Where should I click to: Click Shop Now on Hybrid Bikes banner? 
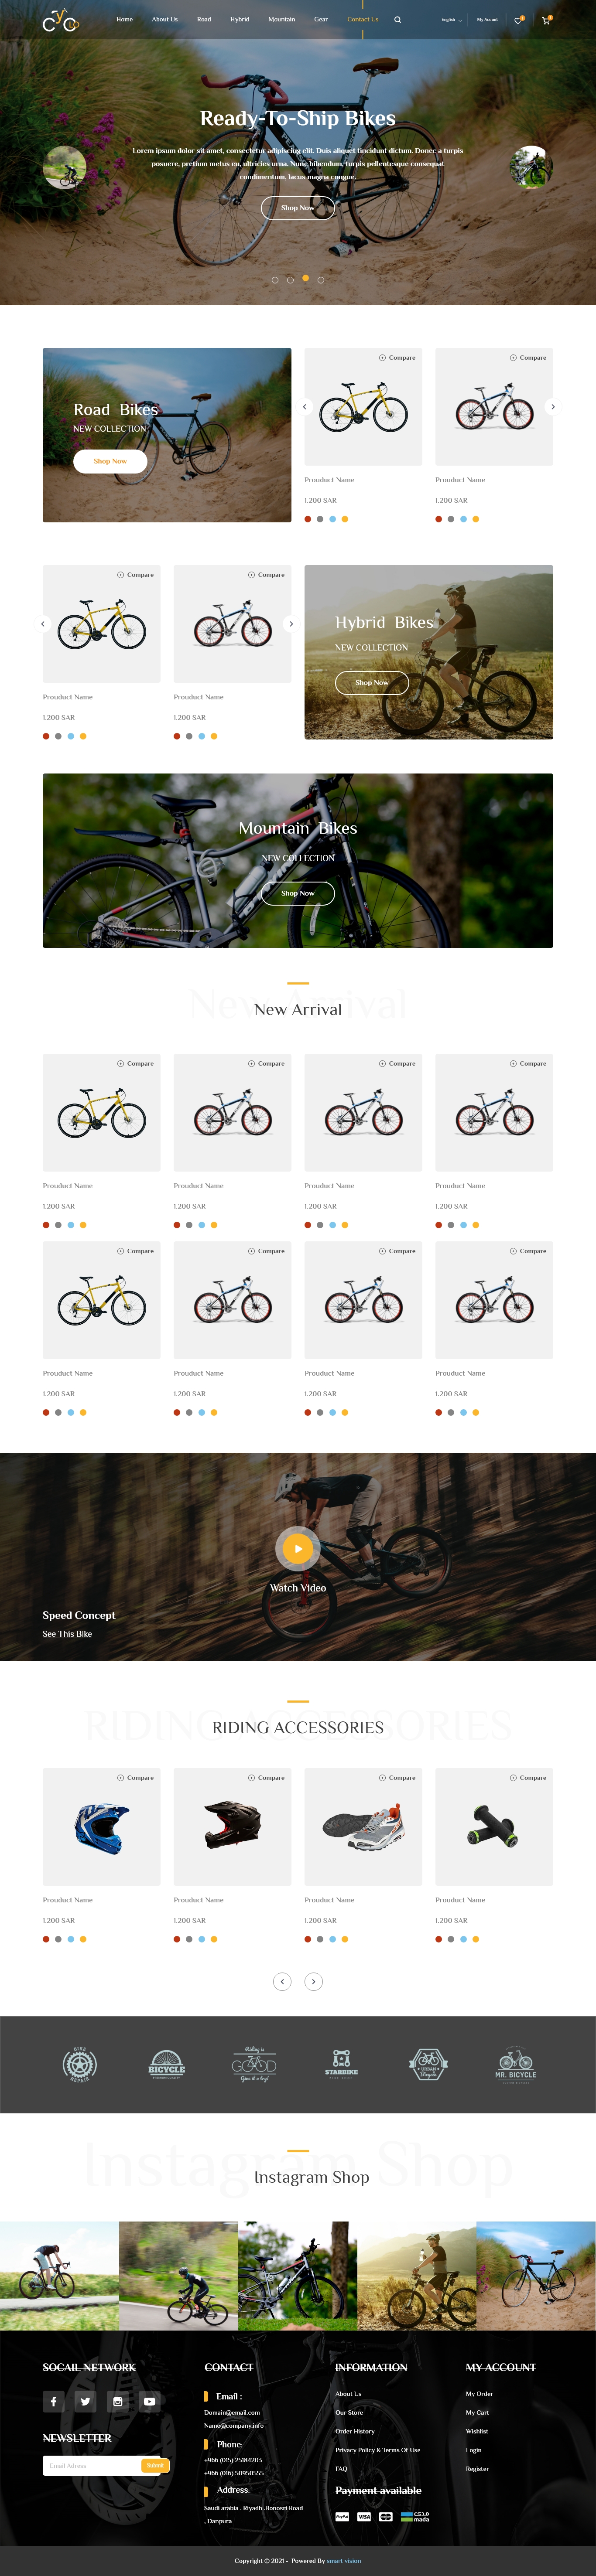click(x=372, y=682)
